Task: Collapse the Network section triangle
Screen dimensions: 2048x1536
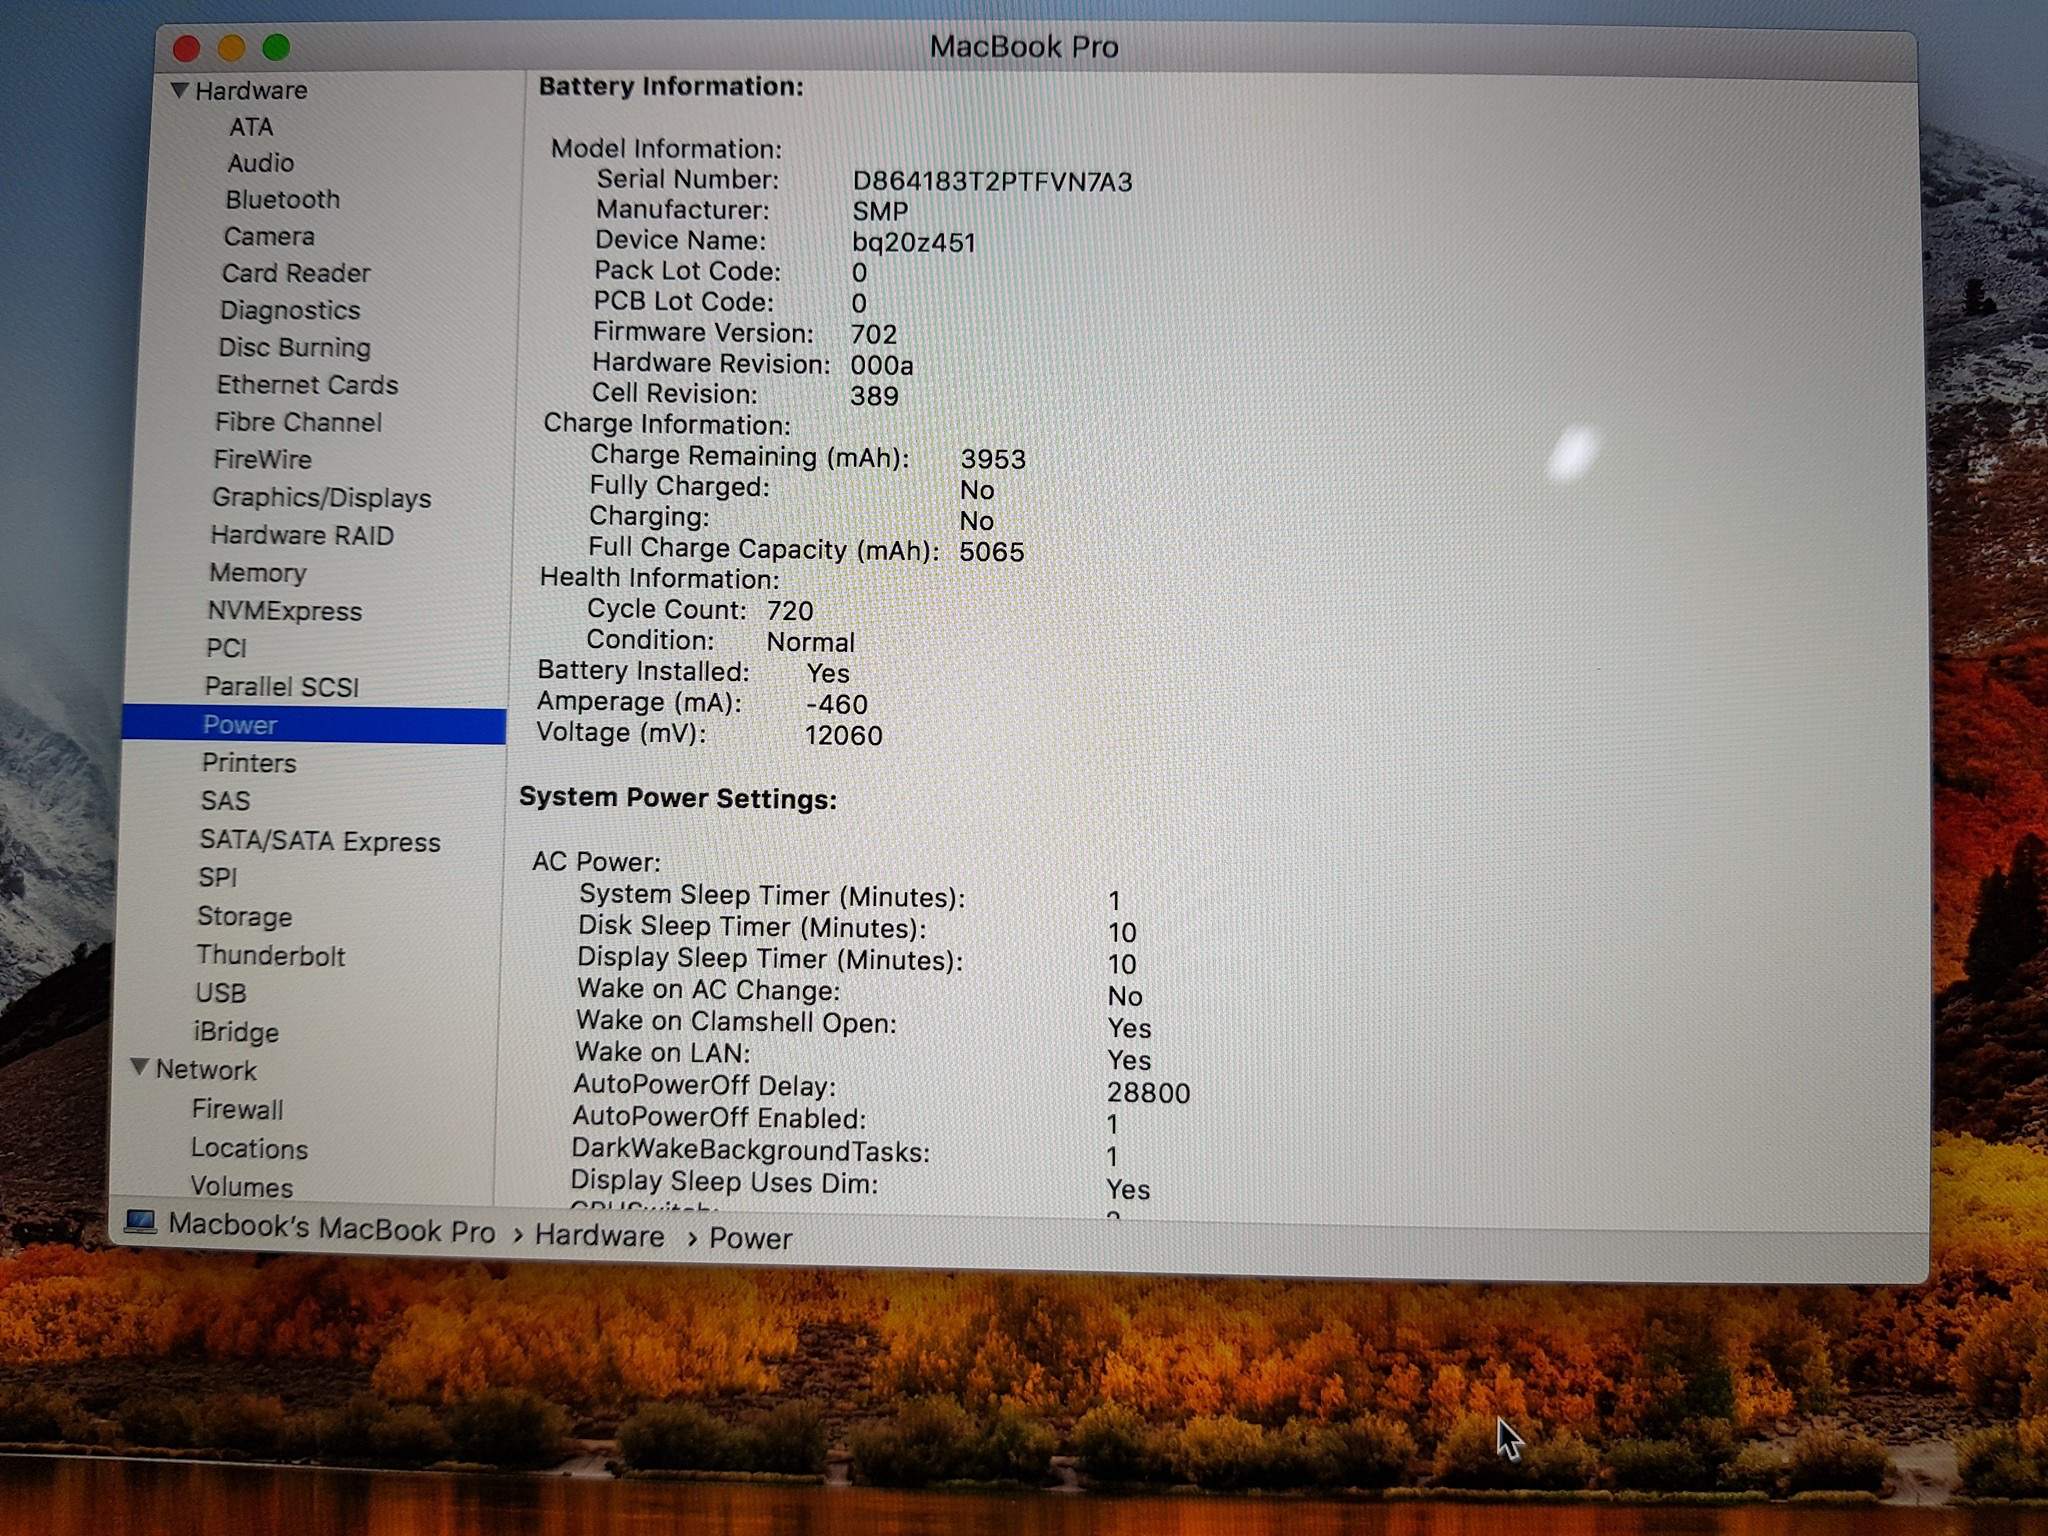Action: (140, 1067)
